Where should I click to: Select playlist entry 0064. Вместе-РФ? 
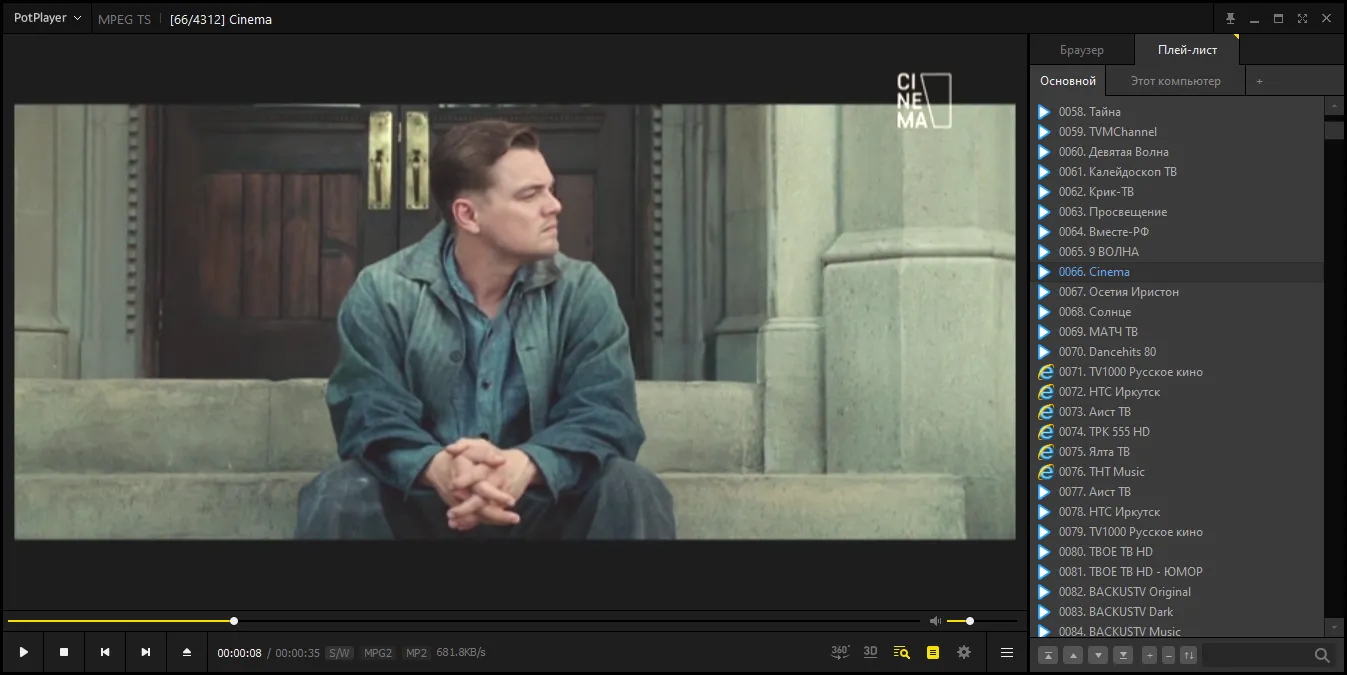(1176, 232)
